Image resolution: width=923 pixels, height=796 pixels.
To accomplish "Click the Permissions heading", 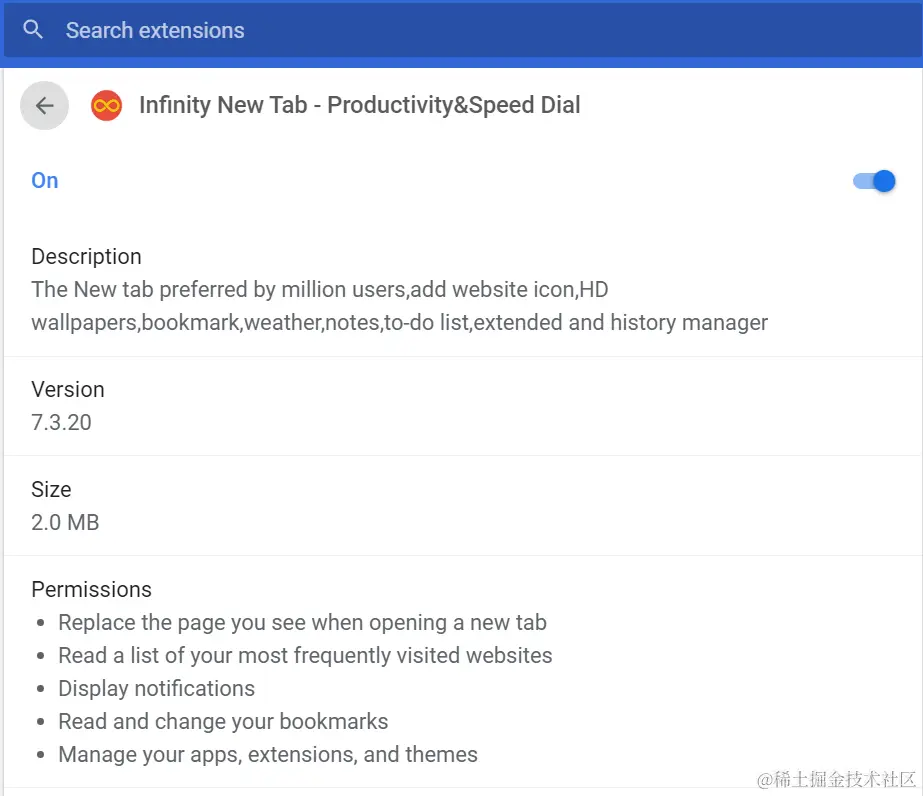I will tap(91, 589).
